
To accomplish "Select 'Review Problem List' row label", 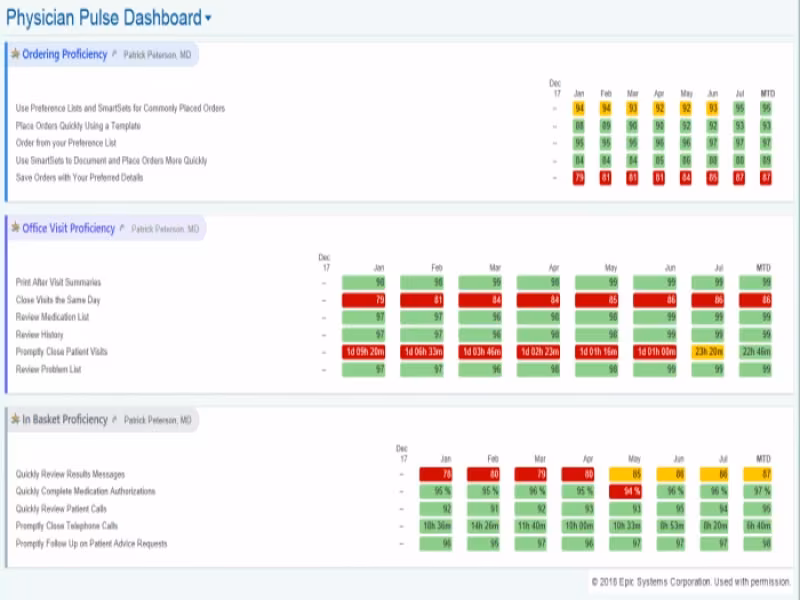I will (48, 369).
